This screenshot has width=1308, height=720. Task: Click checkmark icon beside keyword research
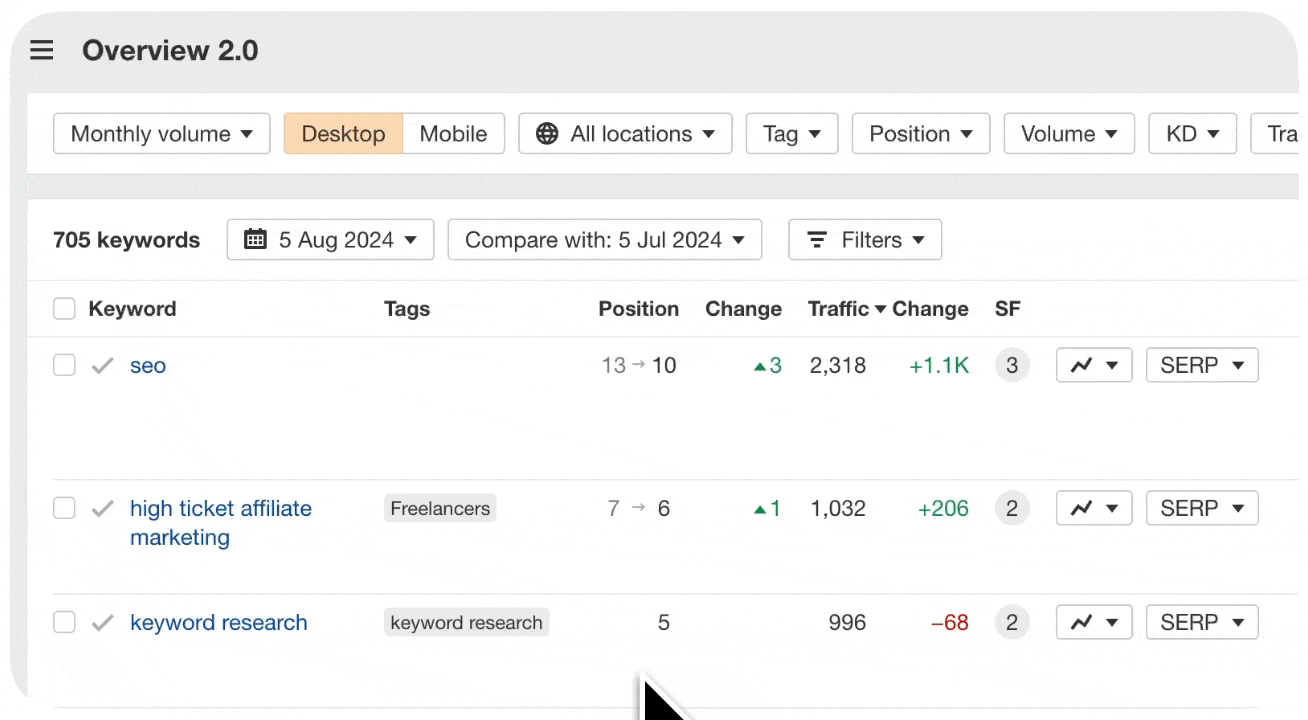pyautogui.click(x=102, y=623)
